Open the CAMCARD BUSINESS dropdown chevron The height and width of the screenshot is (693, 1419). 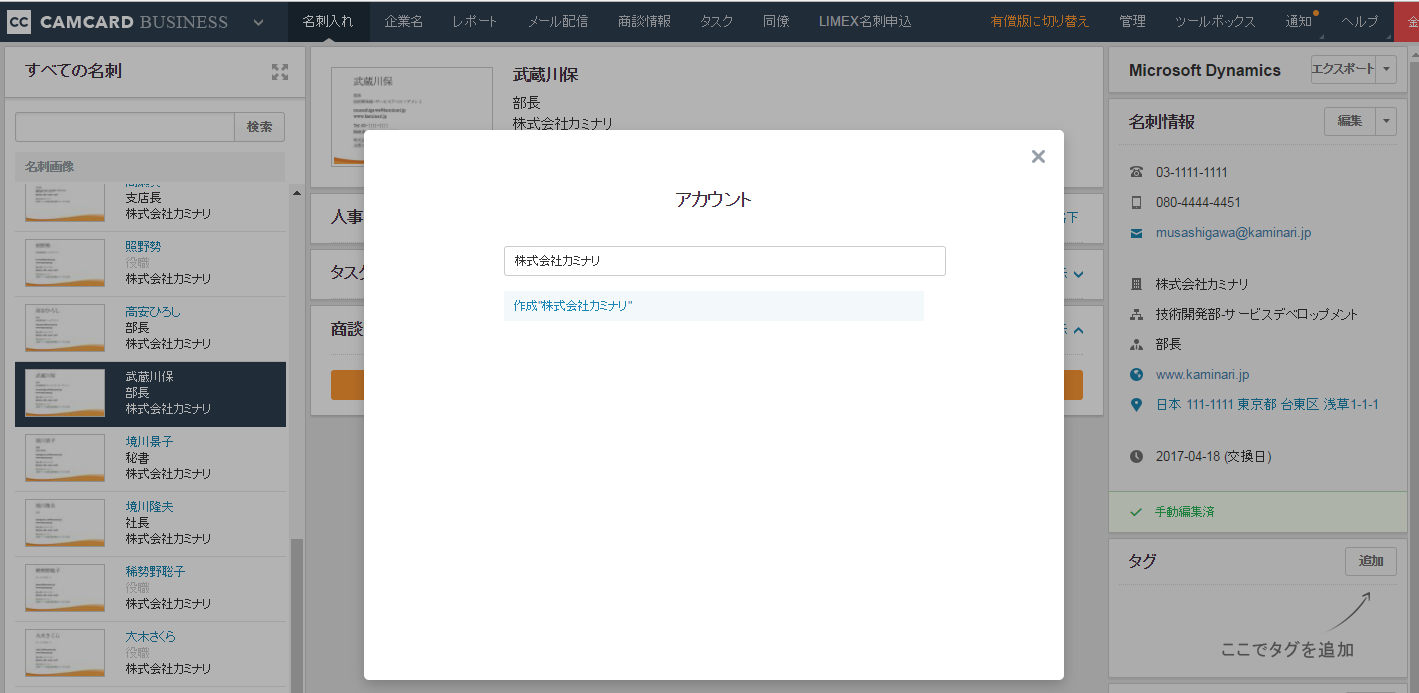[259, 22]
